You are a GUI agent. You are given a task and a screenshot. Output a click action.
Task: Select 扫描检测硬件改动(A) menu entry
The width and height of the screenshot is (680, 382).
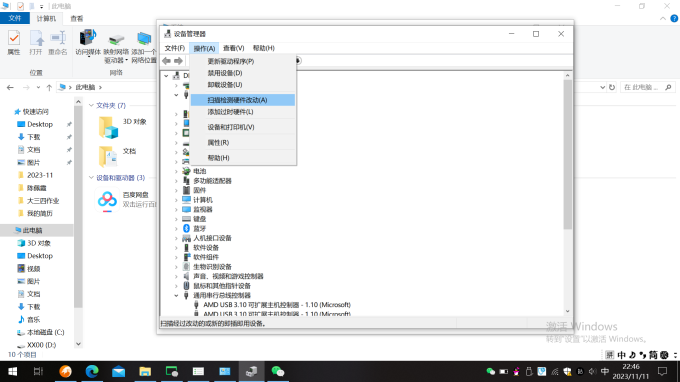243,100
